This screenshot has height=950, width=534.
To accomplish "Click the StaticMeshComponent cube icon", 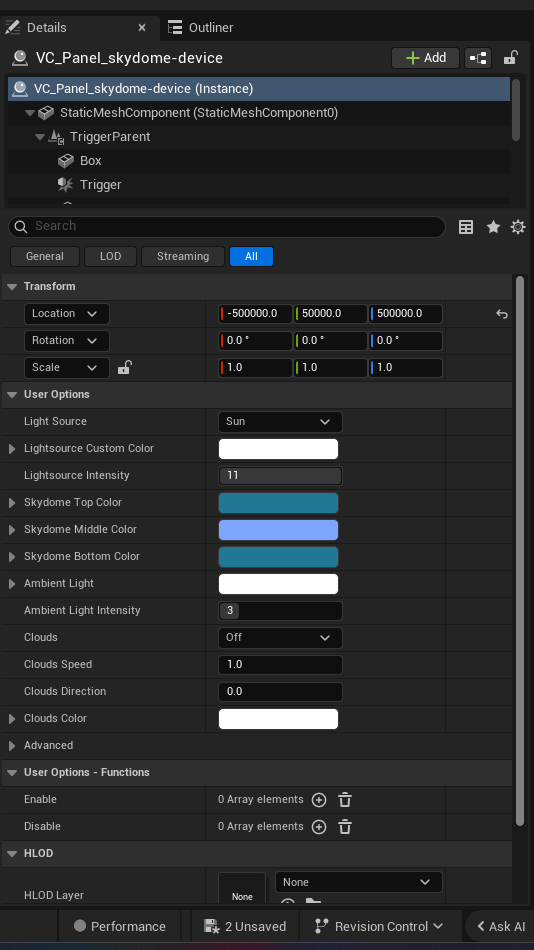I will (46, 113).
